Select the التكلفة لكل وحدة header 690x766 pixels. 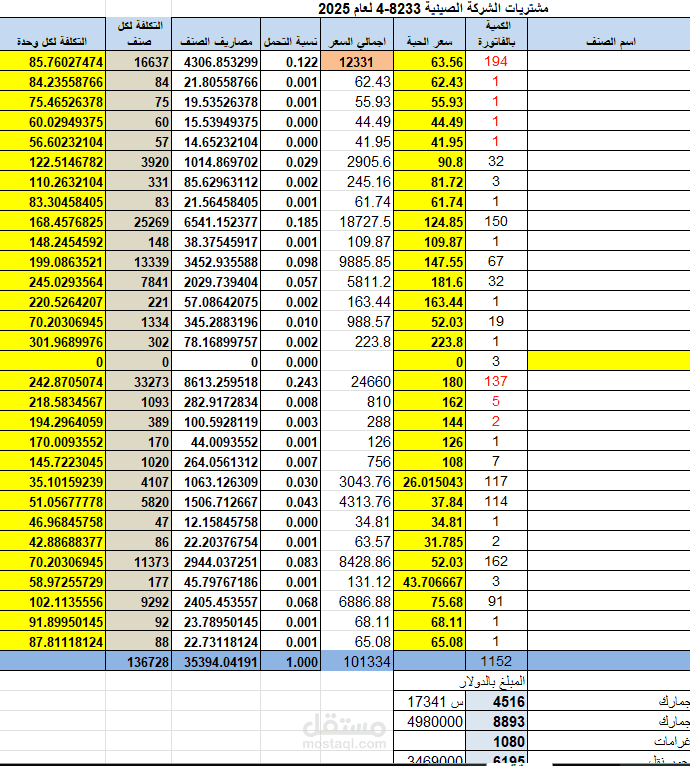click(52, 34)
